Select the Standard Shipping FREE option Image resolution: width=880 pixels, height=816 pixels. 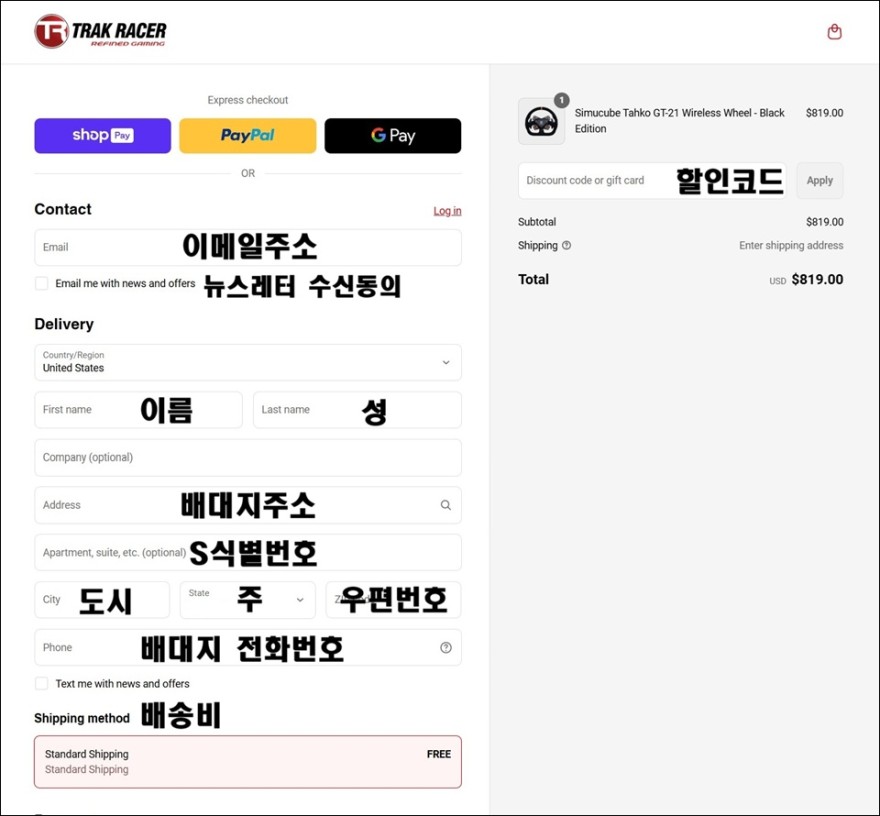(x=248, y=762)
